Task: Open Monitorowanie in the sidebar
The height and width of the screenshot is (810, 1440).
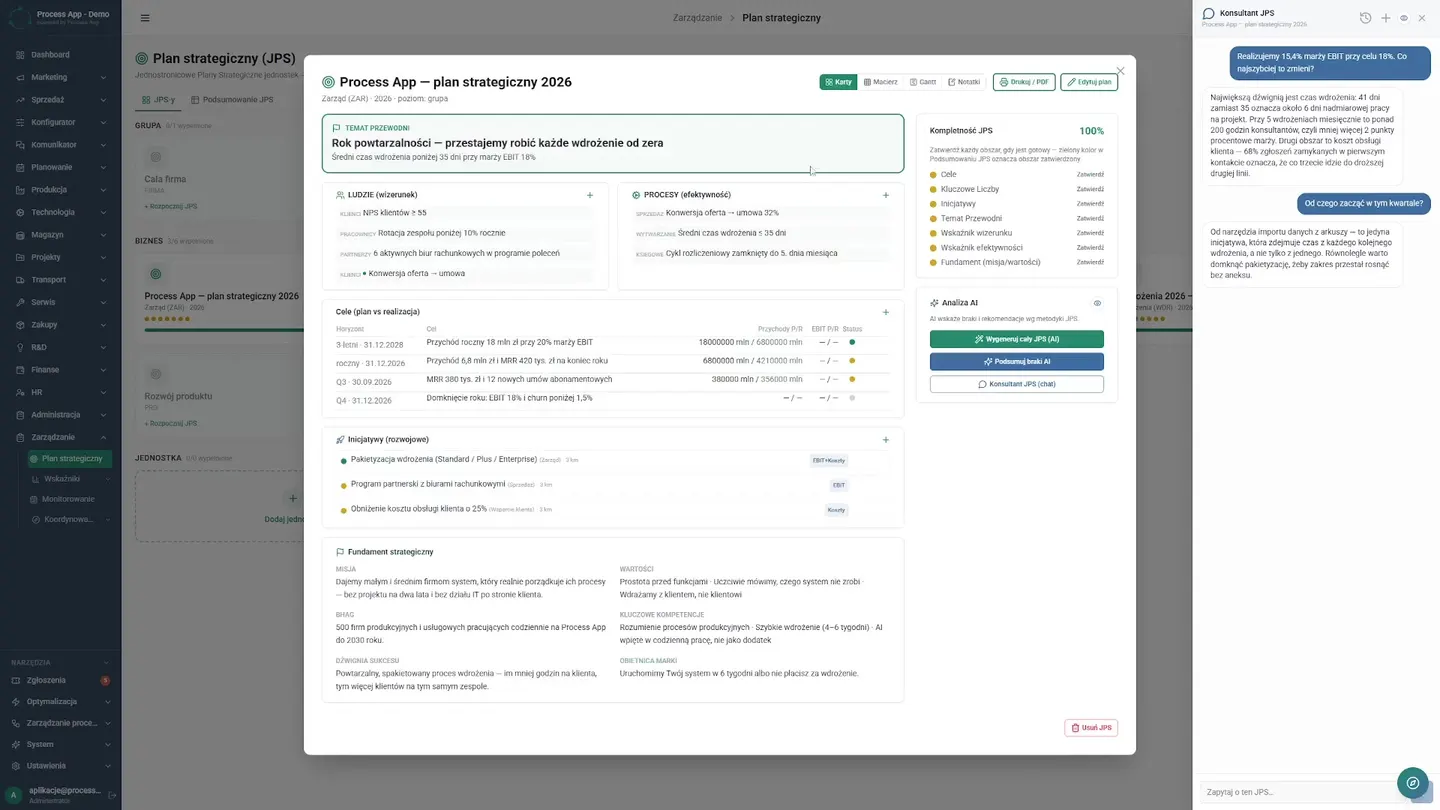Action: pyautogui.click(x=68, y=499)
